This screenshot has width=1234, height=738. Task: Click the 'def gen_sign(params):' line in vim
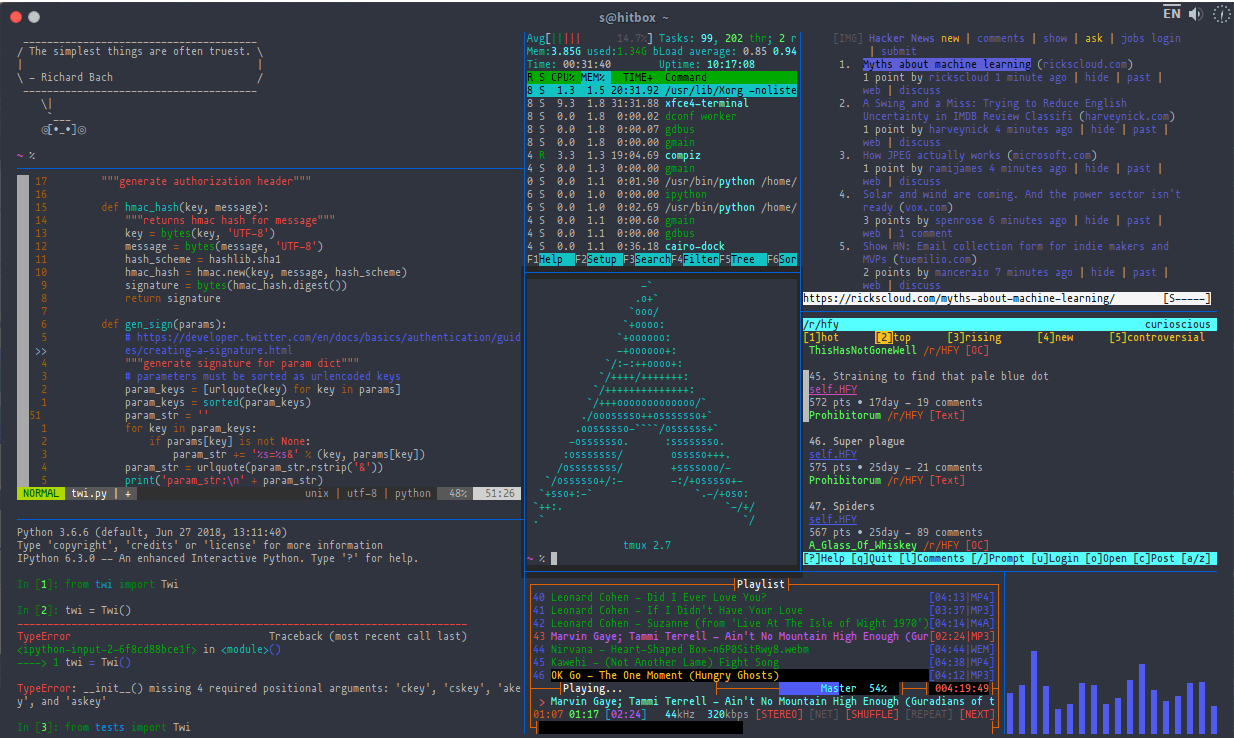(163, 324)
